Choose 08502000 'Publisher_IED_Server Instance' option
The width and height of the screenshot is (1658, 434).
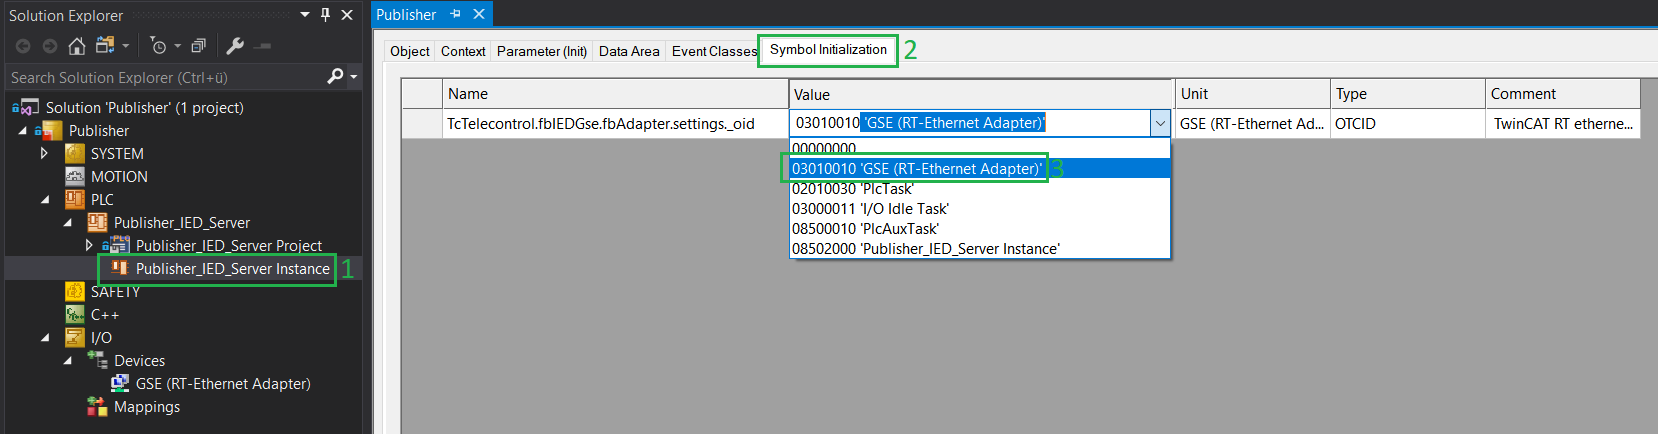pyautogui.click(x=980, y=248)
